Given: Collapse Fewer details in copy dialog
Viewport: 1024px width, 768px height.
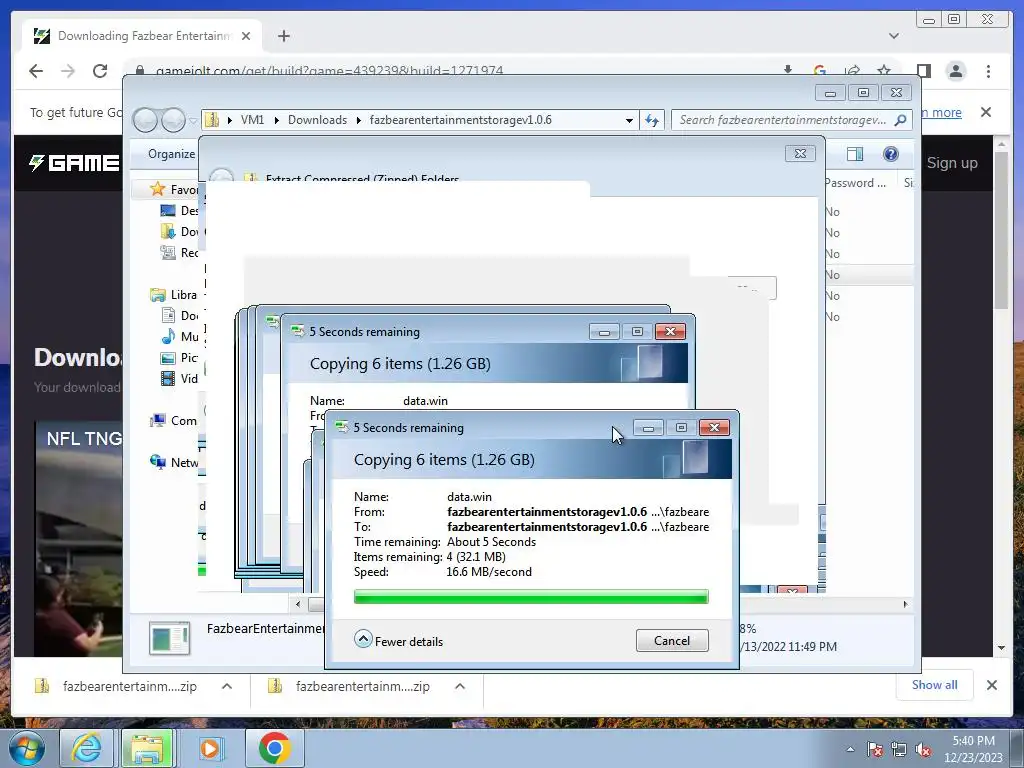Looking at the screenshot, I should [x=399, y=641].
